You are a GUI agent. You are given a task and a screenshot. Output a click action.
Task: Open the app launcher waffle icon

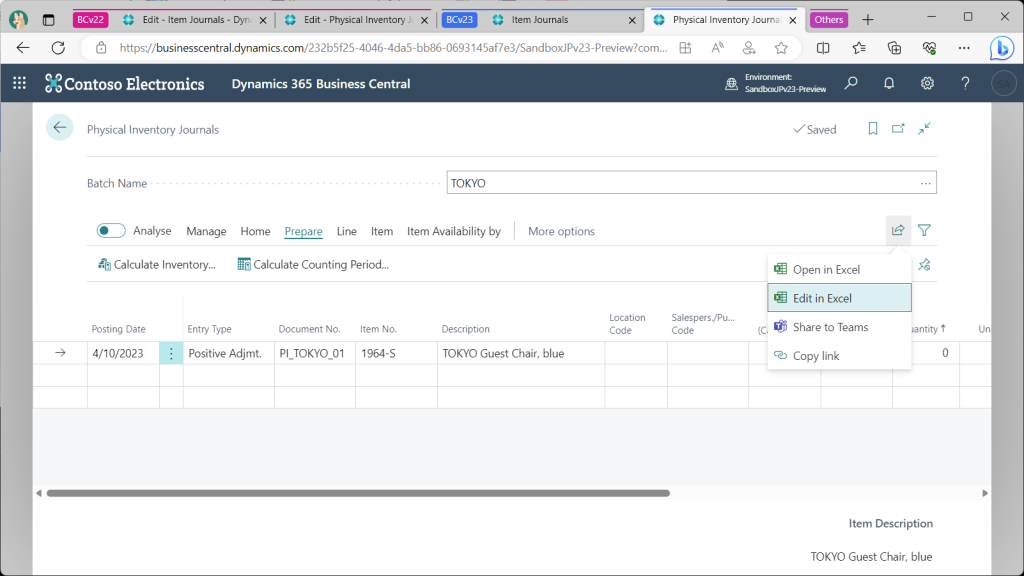pyautogui.click(x=20, y=84)
